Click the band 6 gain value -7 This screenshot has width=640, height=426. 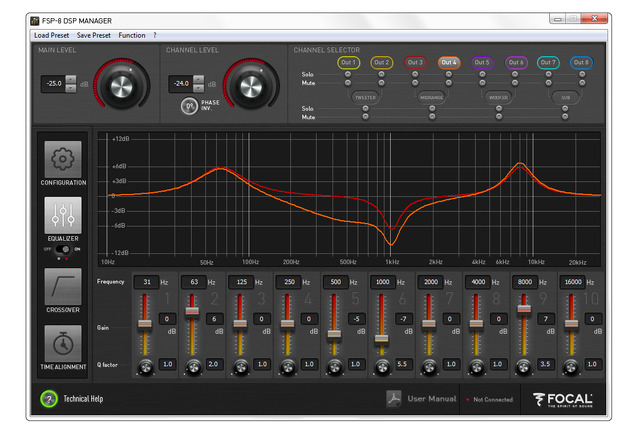403,319
